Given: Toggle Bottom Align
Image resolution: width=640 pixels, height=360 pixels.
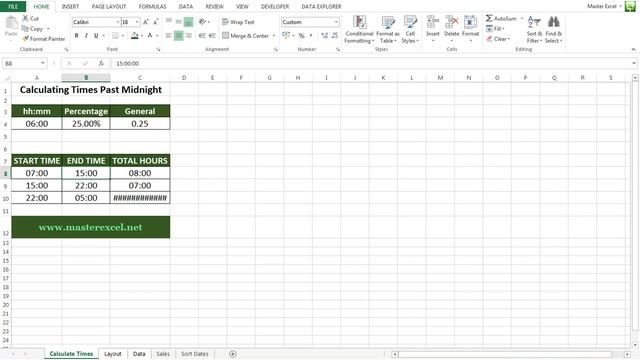Looking at the screenshot, I should coord(188,22).
